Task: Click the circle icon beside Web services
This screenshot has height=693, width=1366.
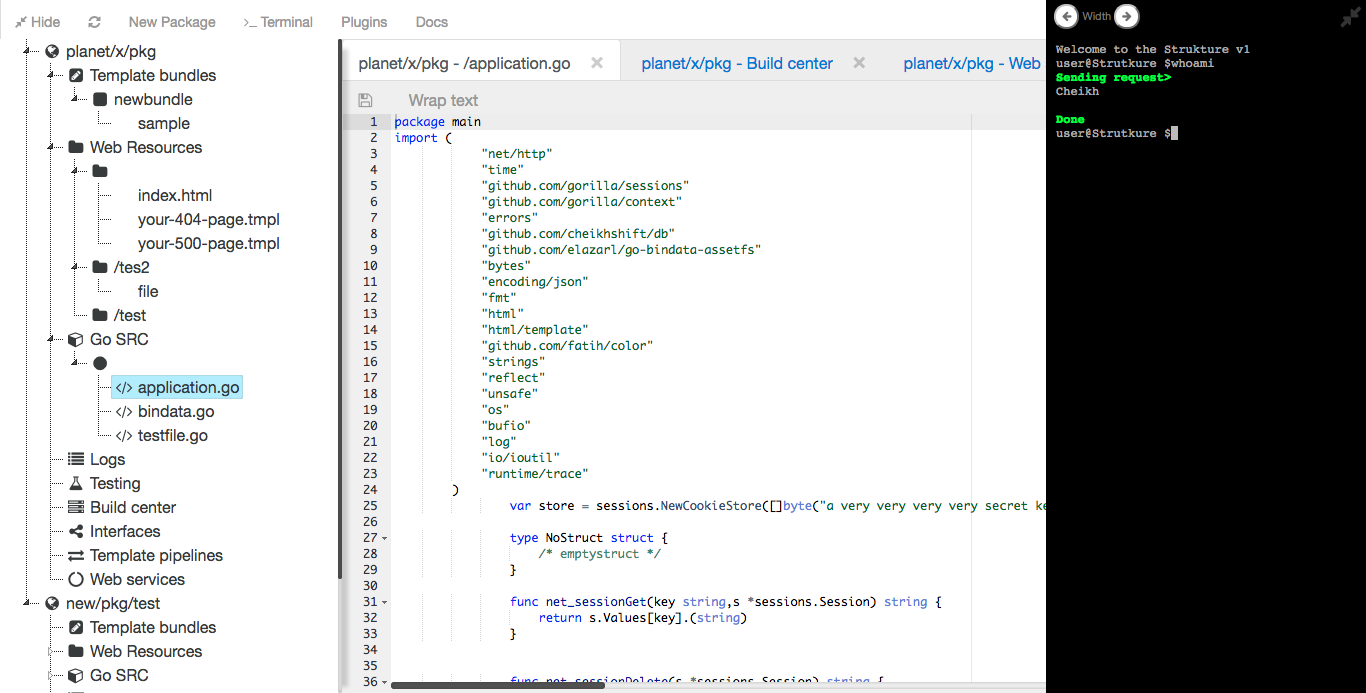Action: click(x=76, y=580)
